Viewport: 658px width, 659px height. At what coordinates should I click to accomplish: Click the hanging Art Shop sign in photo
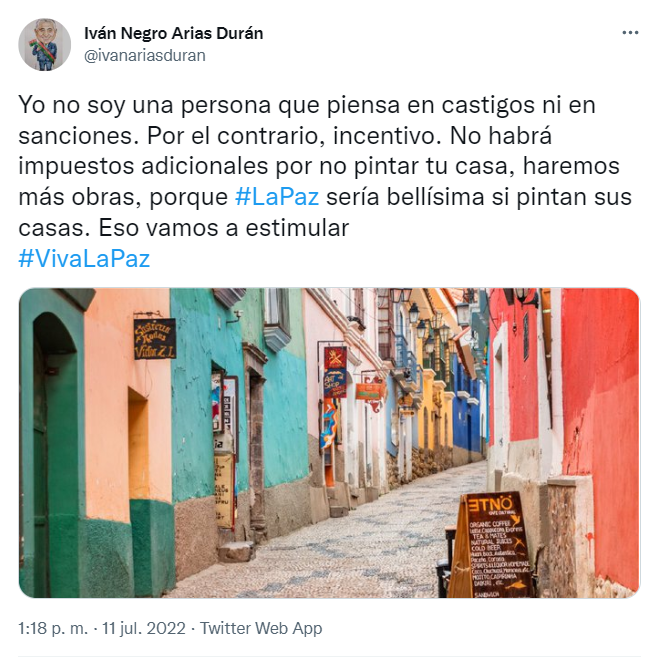335,383
